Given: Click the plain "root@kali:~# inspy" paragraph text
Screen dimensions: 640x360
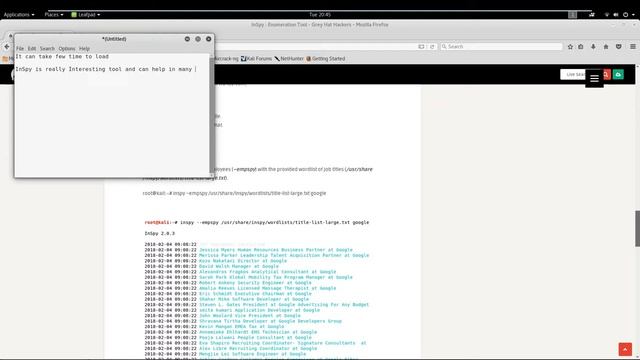Looking at the screenshot, I should coord(234,193).
